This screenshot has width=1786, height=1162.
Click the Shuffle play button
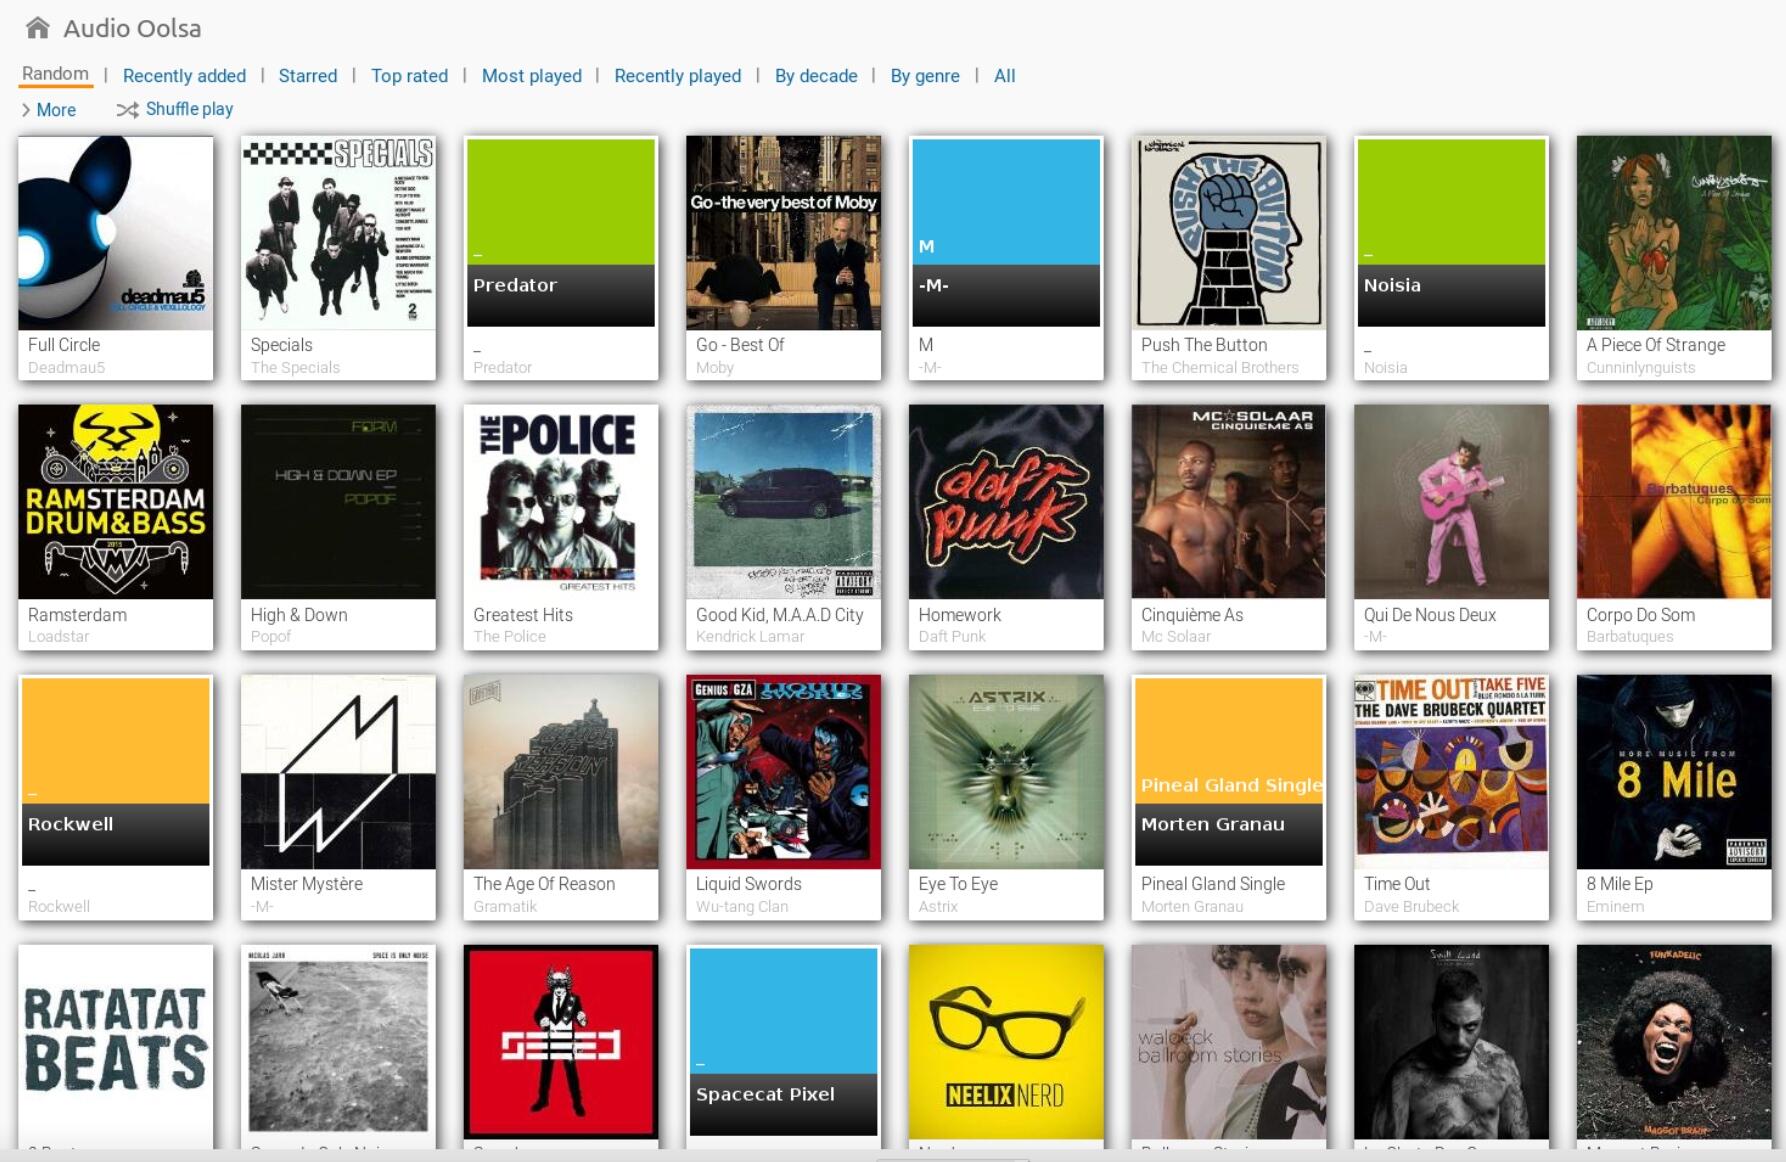click(x=189, y=109)
